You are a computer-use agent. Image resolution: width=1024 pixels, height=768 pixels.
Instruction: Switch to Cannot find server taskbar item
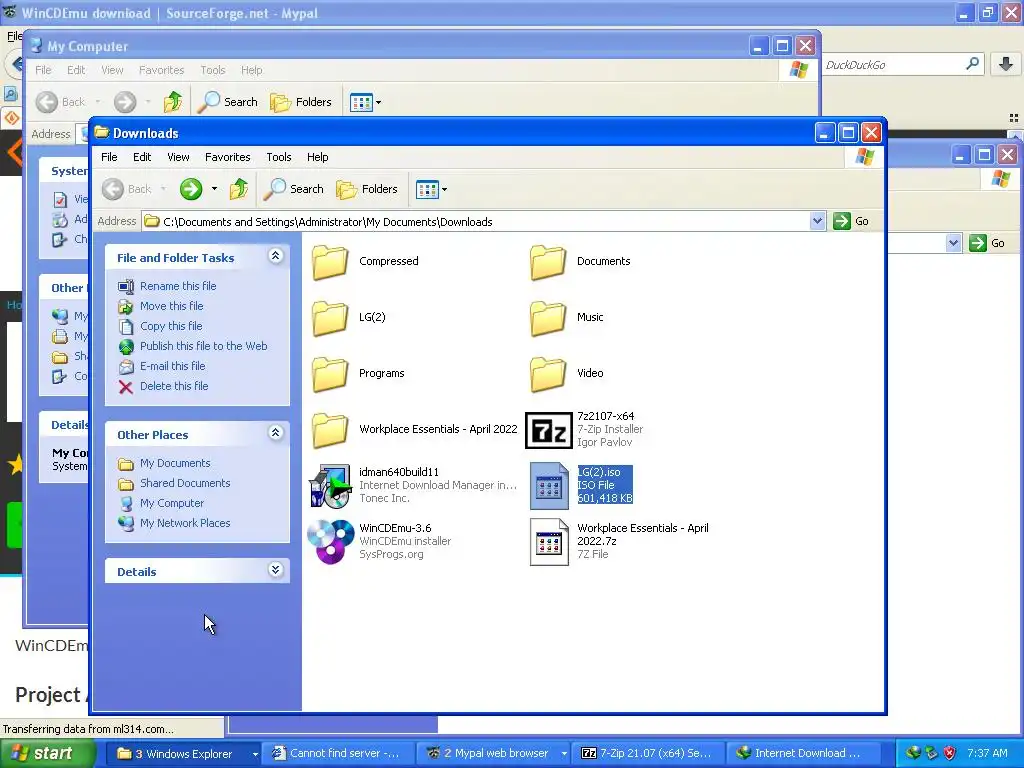point(339,754)
